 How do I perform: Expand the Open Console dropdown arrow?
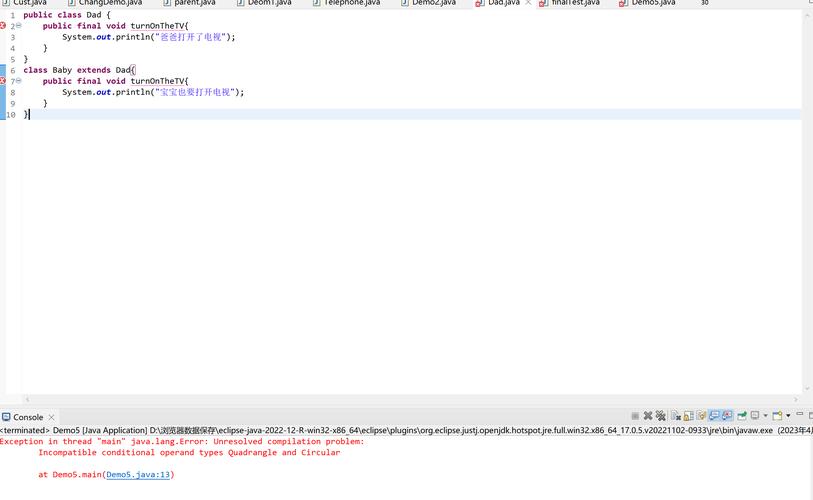tap(788, 416)
